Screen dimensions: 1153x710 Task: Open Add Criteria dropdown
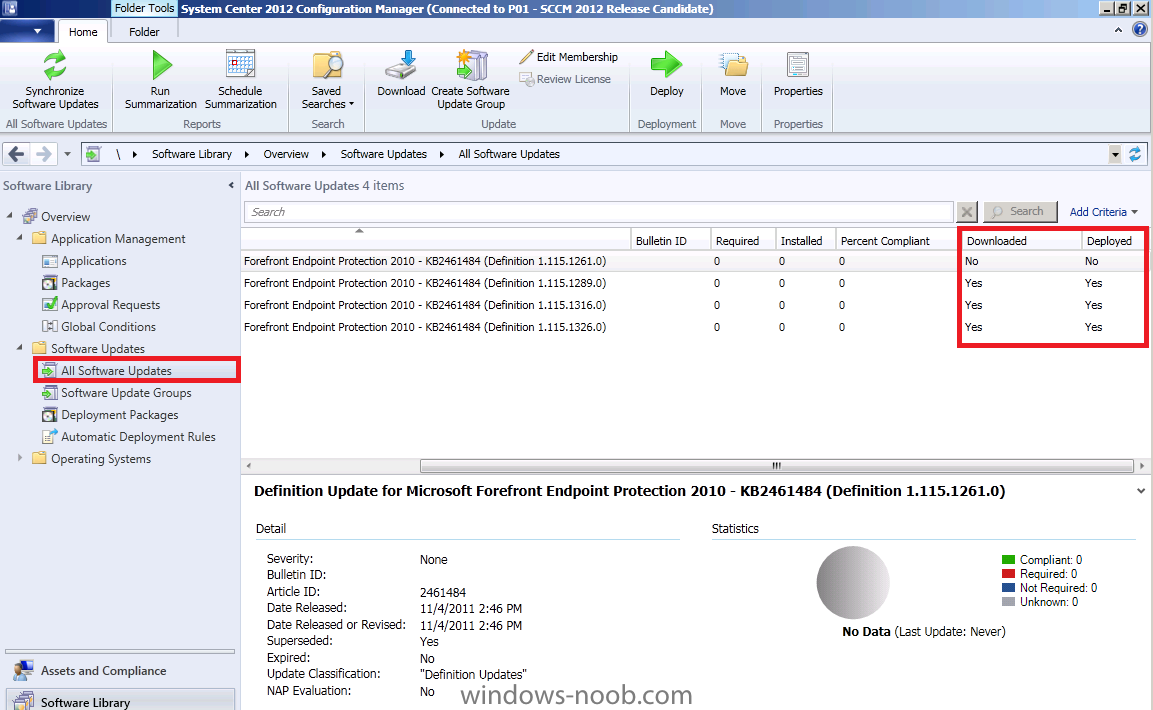point(1103,212)
